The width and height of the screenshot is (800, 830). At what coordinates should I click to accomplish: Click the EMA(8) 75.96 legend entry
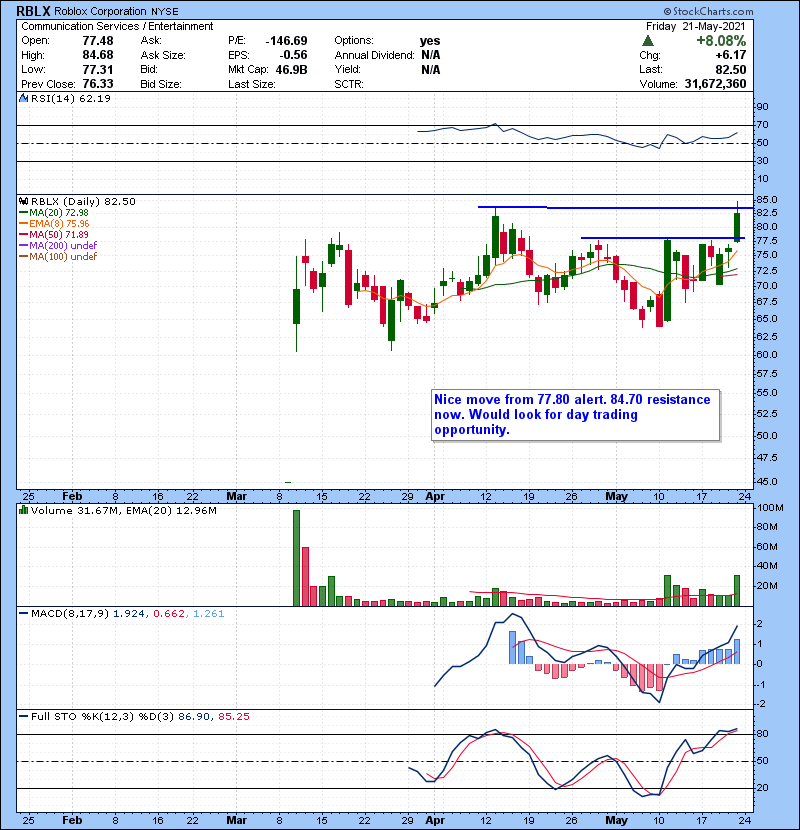pyautogui.click(x=54, y=223)
